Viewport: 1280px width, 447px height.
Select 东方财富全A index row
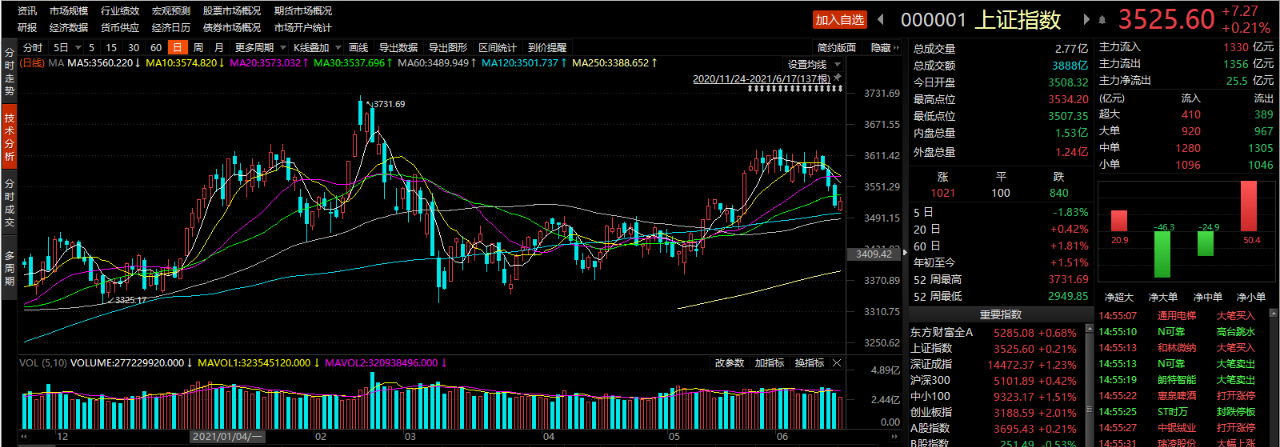[x=998, y=330]
